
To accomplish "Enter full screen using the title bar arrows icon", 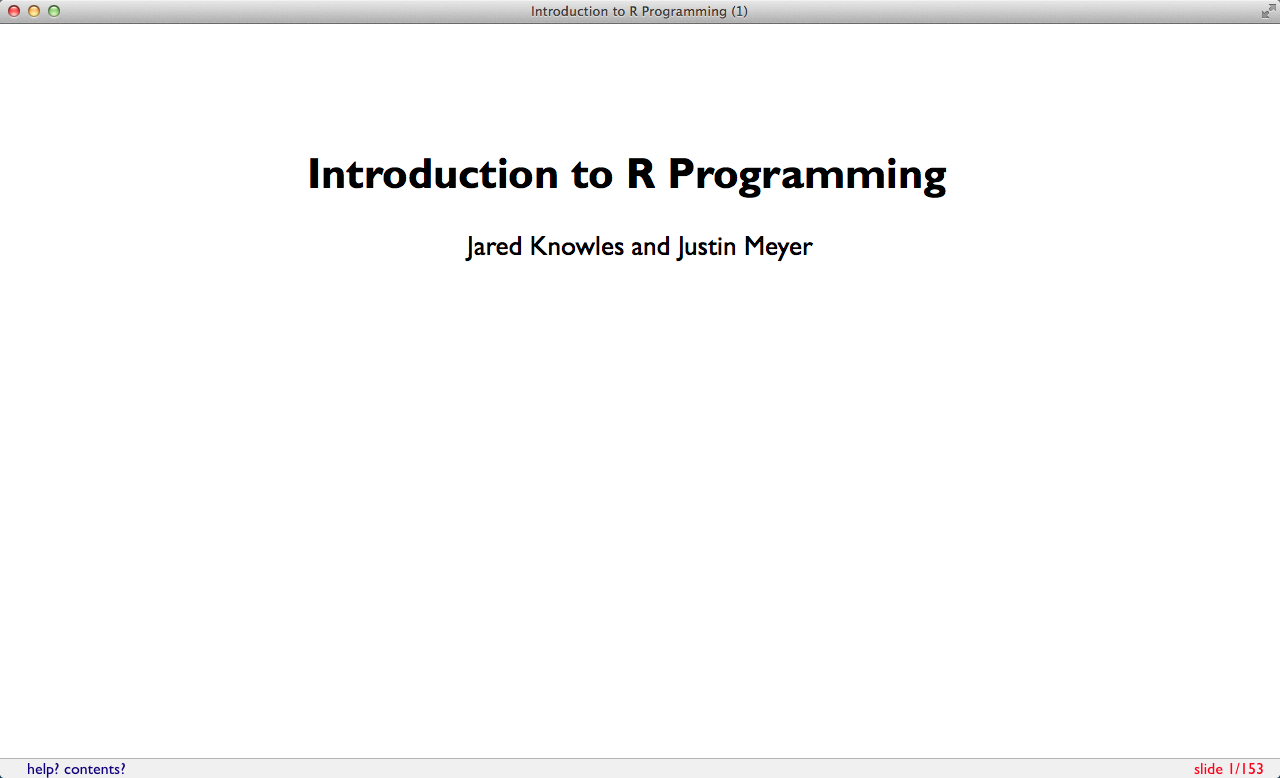I will [x=1268, y=11].
